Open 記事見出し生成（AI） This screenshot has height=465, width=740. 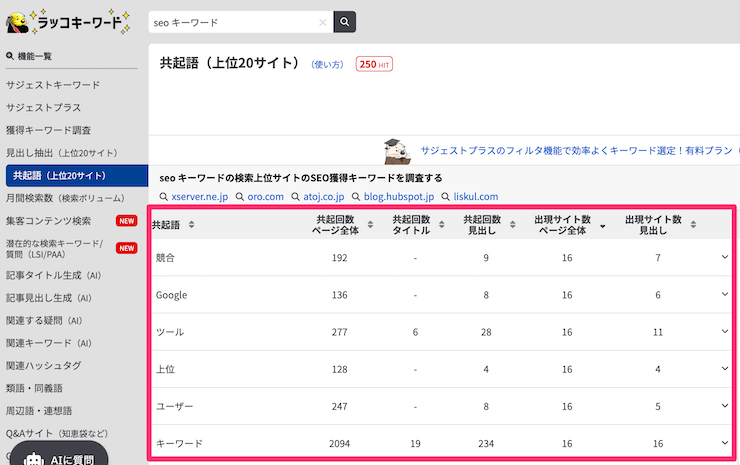coord(49,298)
